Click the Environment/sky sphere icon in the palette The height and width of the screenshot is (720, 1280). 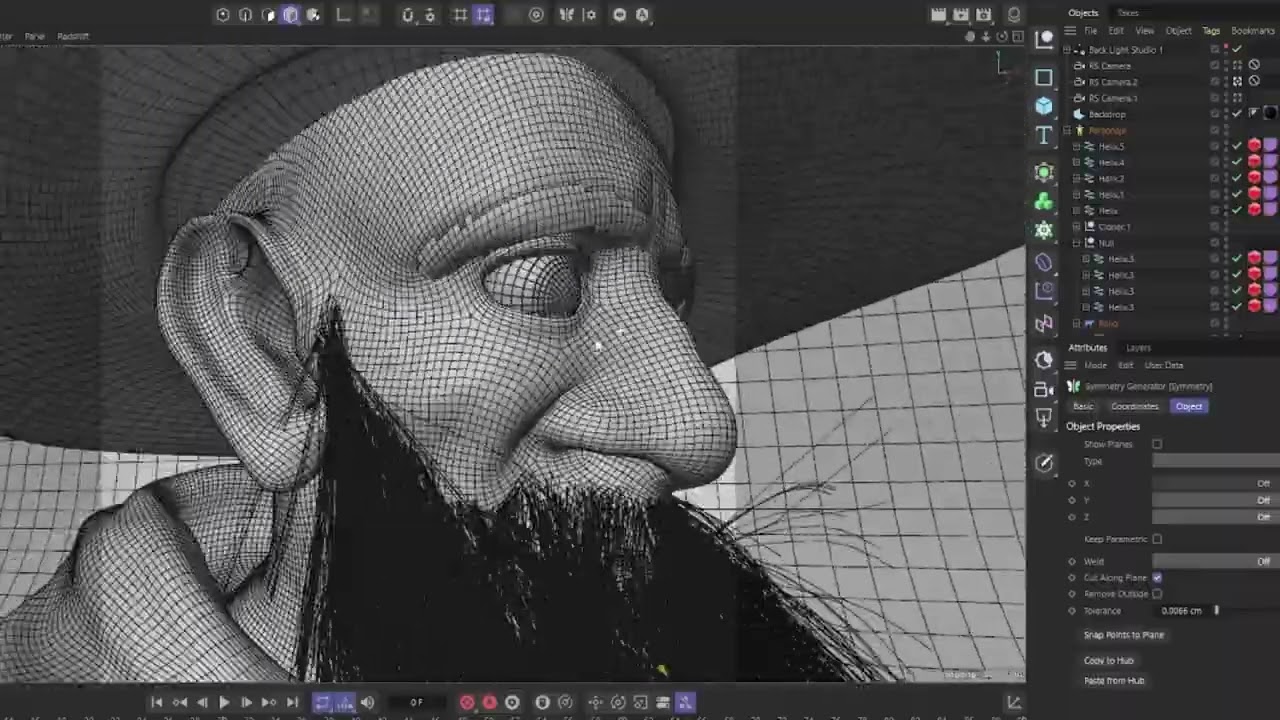point(1044,360)
